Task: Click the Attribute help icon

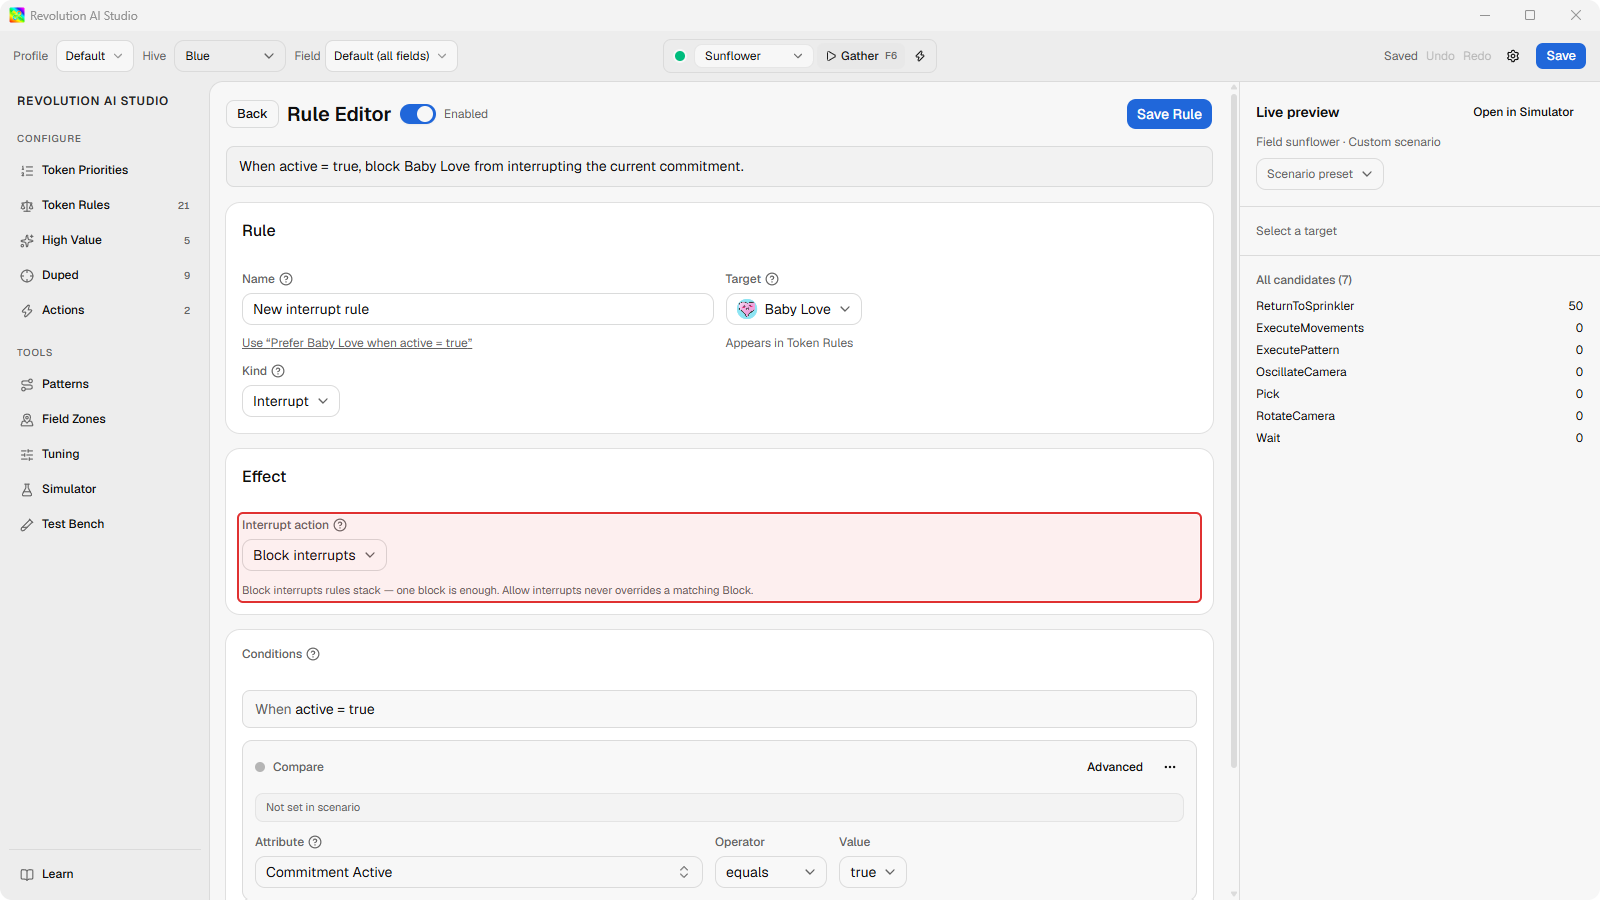Action: pyautogui.click(x=315, y=842)
